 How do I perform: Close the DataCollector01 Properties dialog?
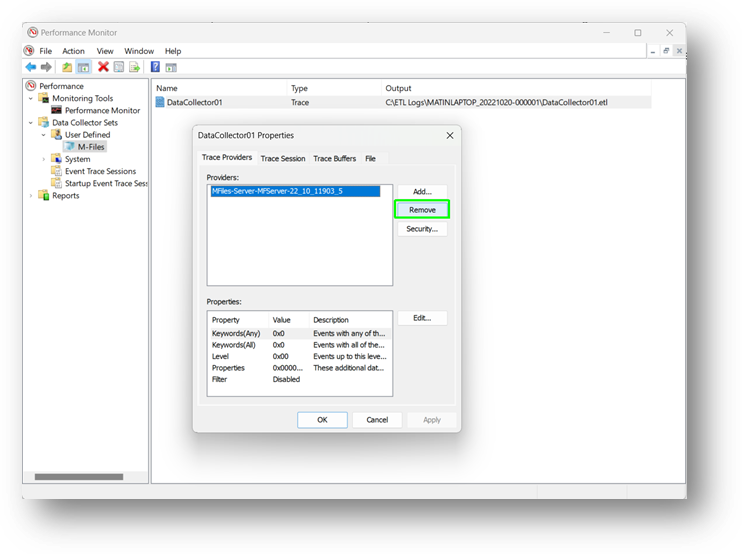tap(450, 135)
